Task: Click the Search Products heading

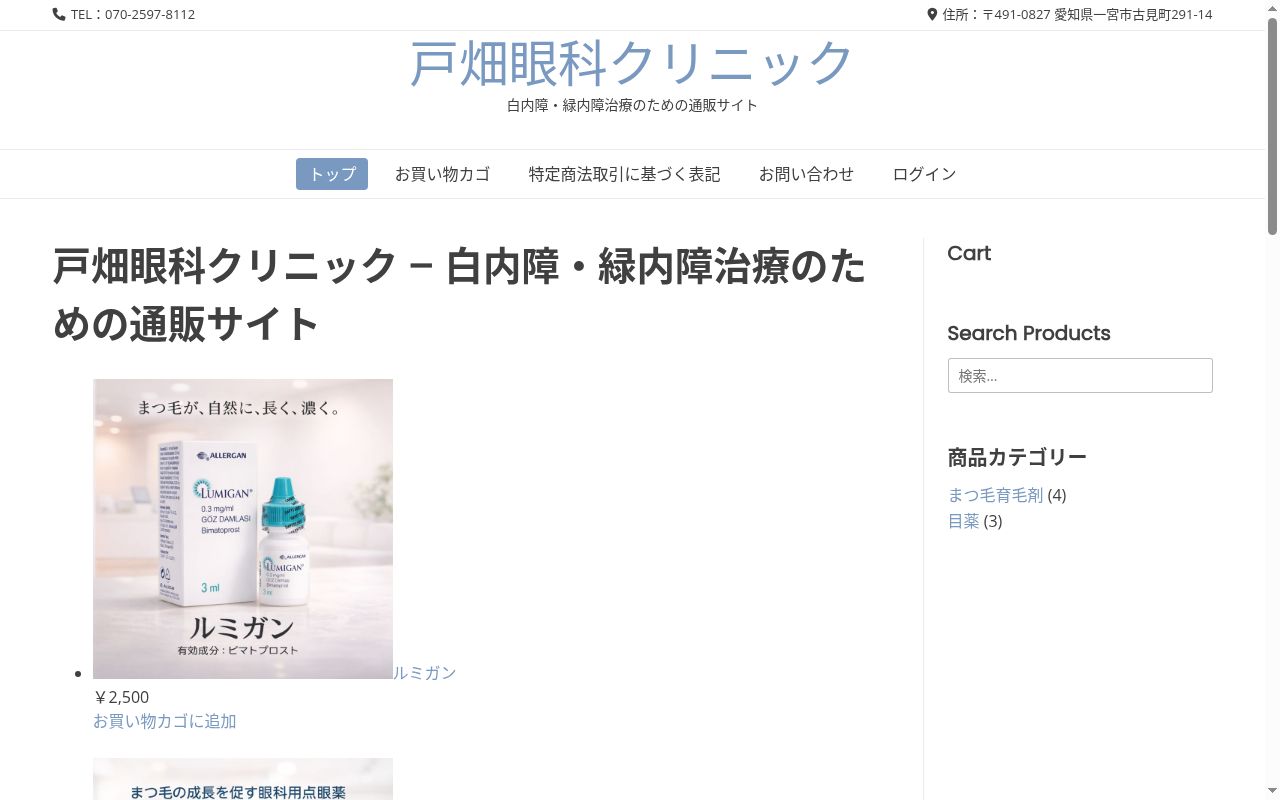Action: click(x=1029, y=334)
